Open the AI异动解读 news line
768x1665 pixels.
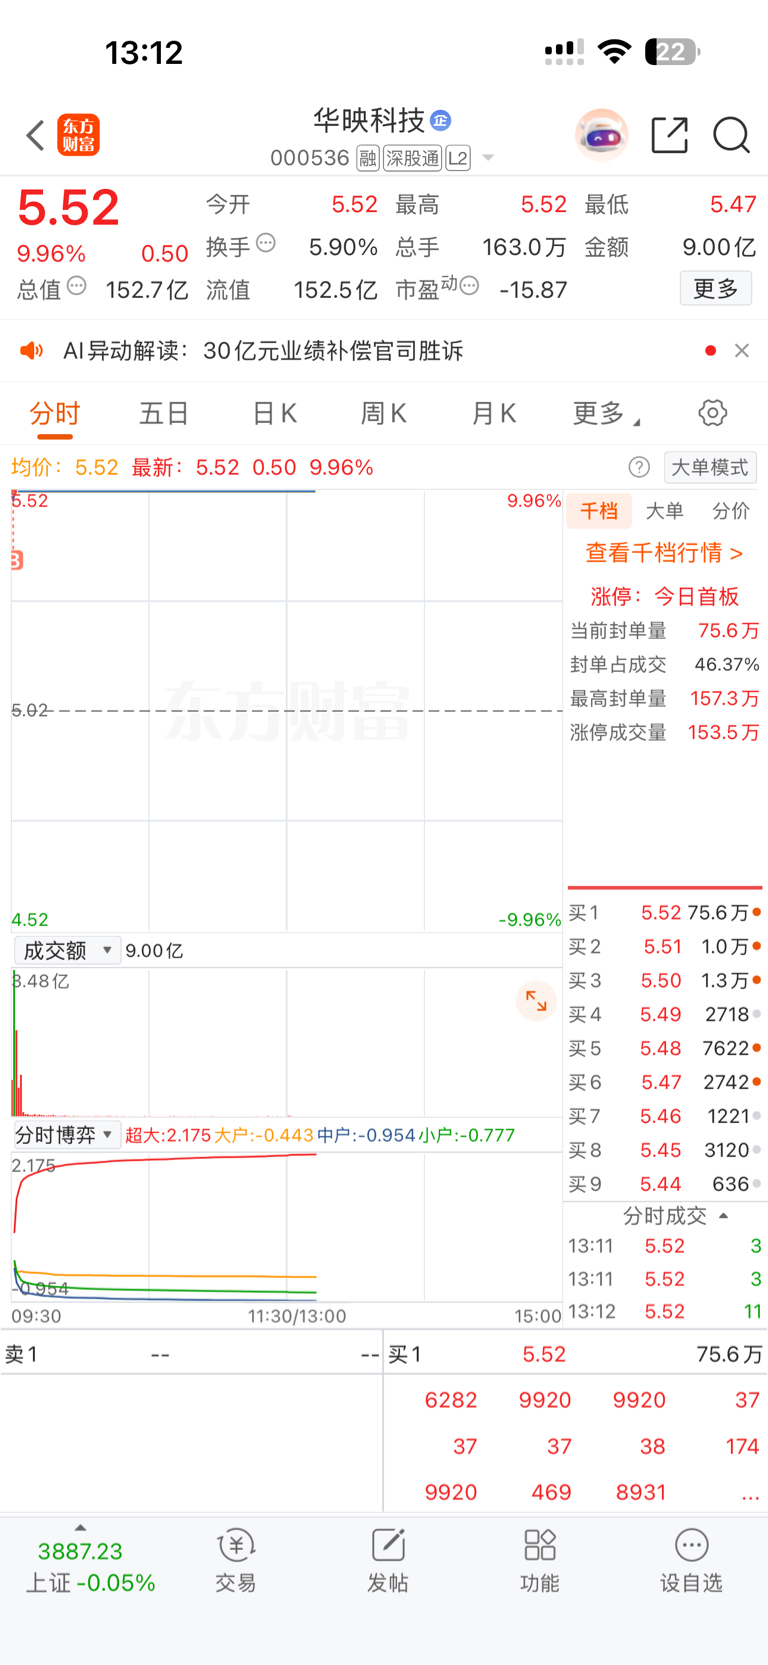click(263, 351)
